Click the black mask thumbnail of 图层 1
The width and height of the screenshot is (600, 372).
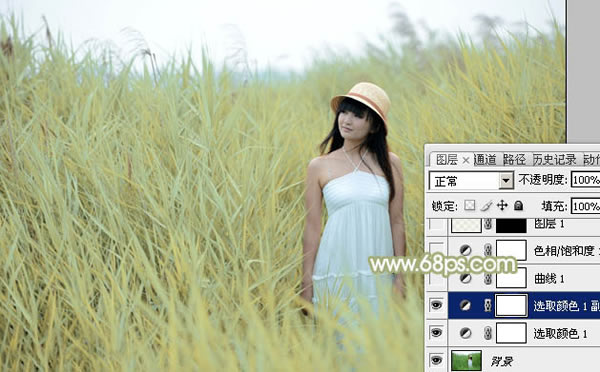(x=511, y=225)
